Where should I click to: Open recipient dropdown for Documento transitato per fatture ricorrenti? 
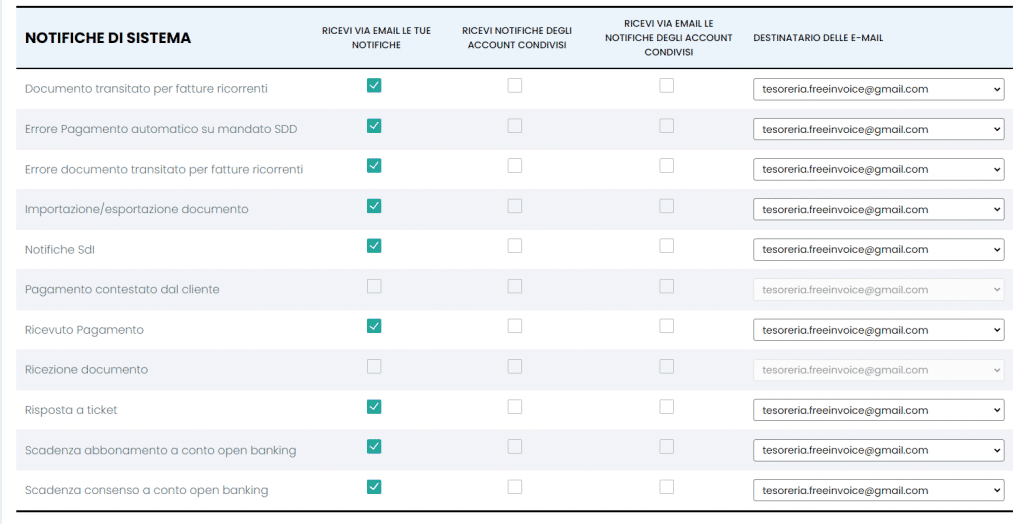tap(878, 90)
